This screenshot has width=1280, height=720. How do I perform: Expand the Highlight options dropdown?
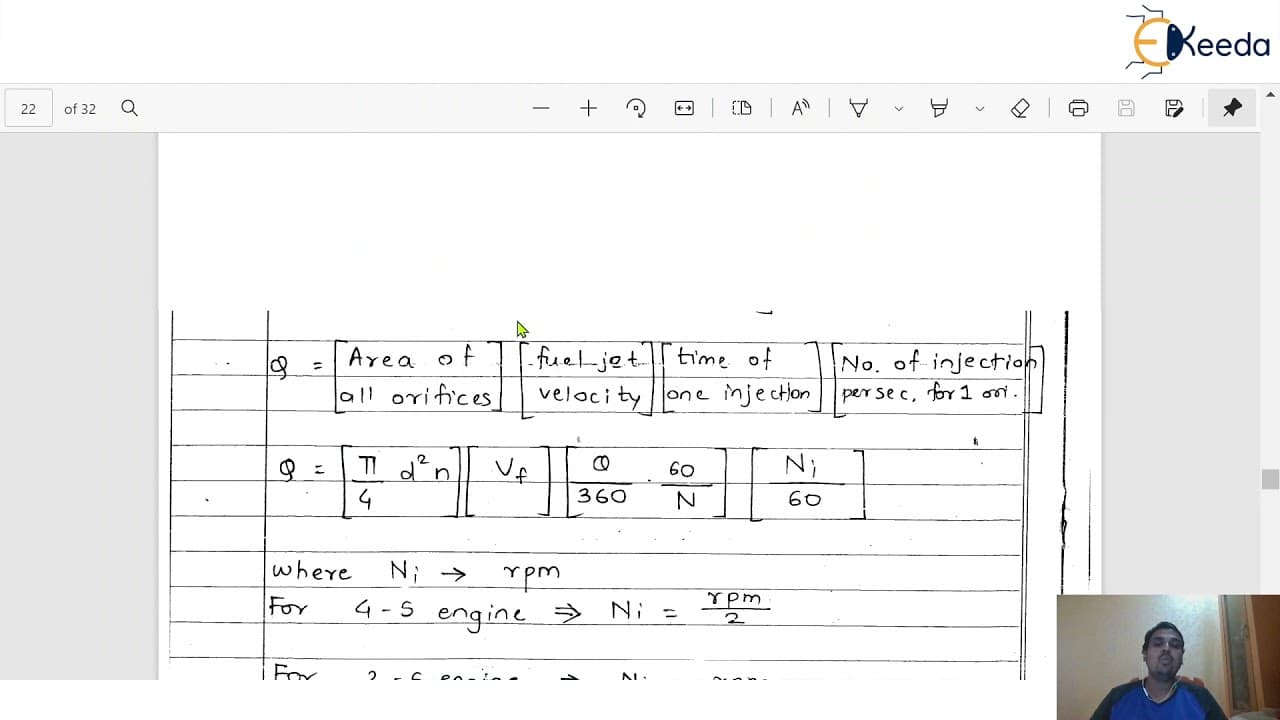pos(979,108)
